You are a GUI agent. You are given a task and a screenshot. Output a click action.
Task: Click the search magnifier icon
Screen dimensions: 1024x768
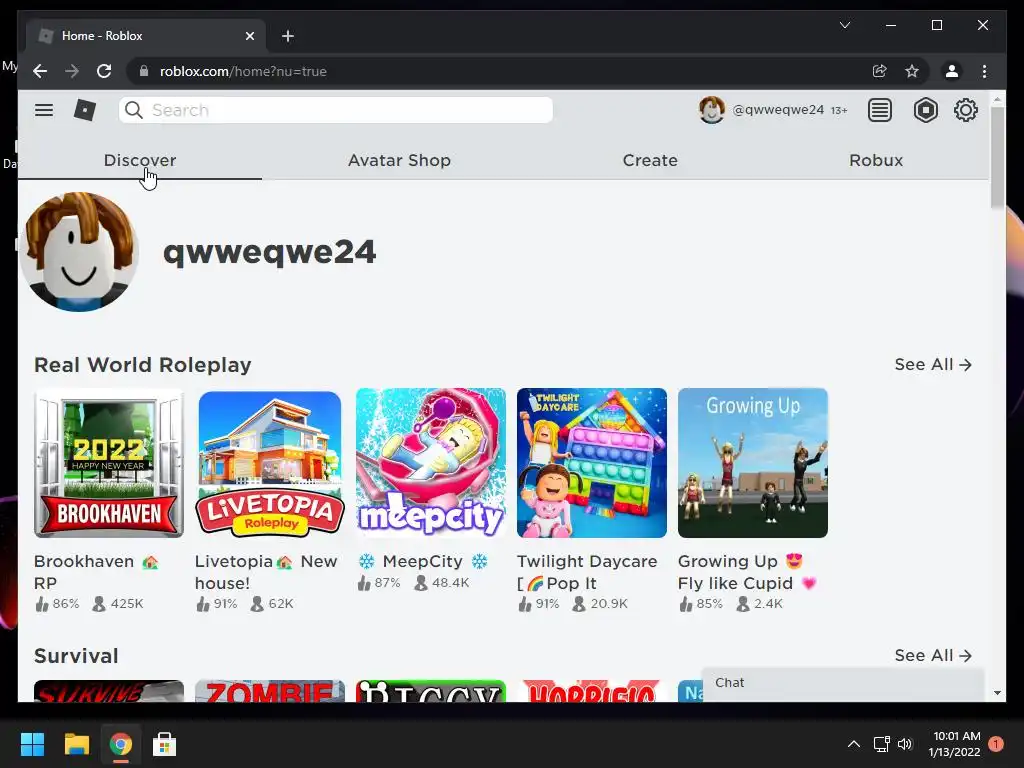tap(133, 110)
